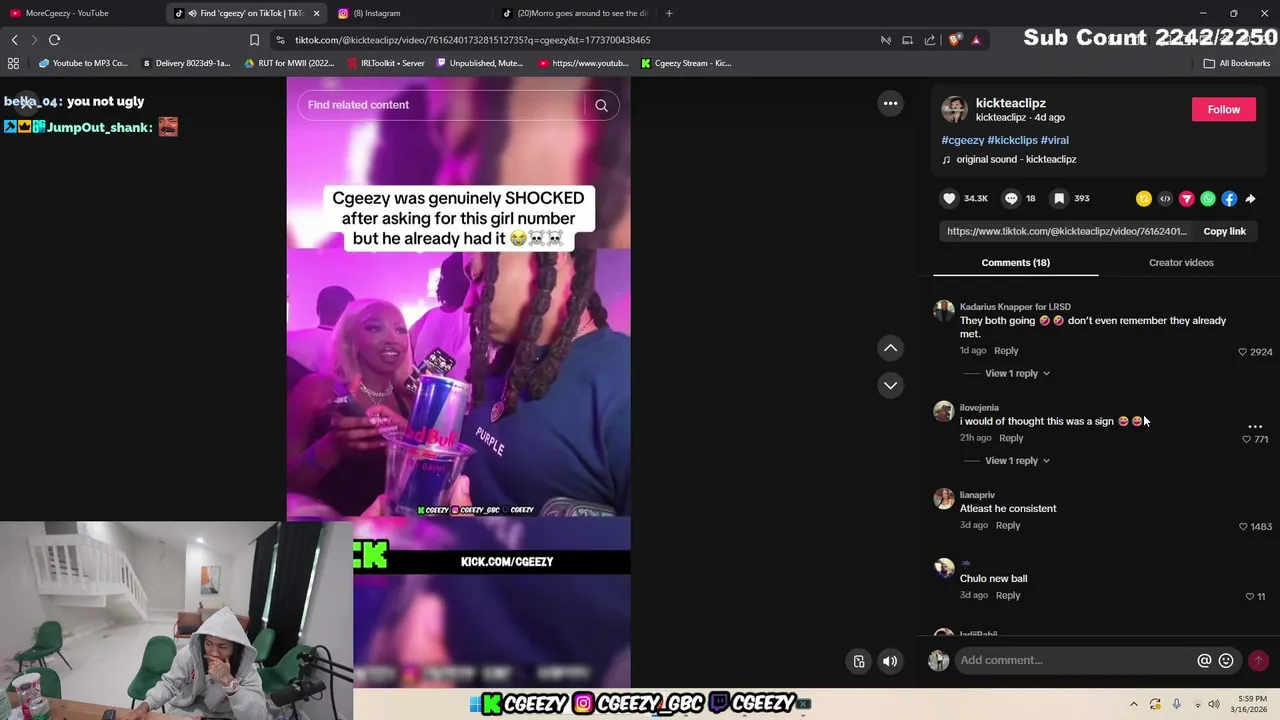Open comments via speech bubble icon

coord(1011,198)
